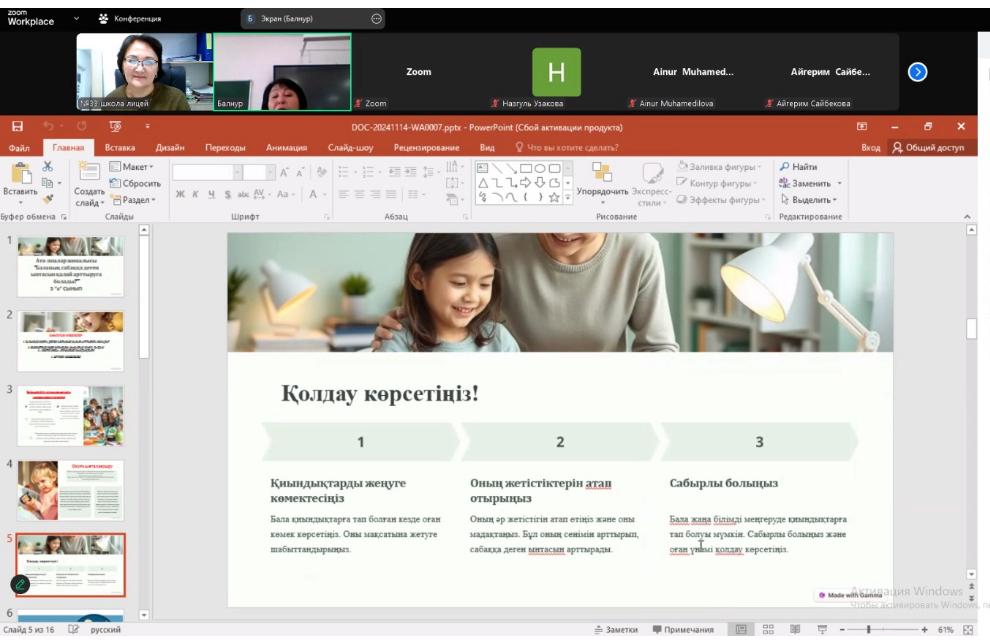Viewport: 990px width, 640px height.
Task: Switch to reading view in status bar
Action: coord(795,630)
